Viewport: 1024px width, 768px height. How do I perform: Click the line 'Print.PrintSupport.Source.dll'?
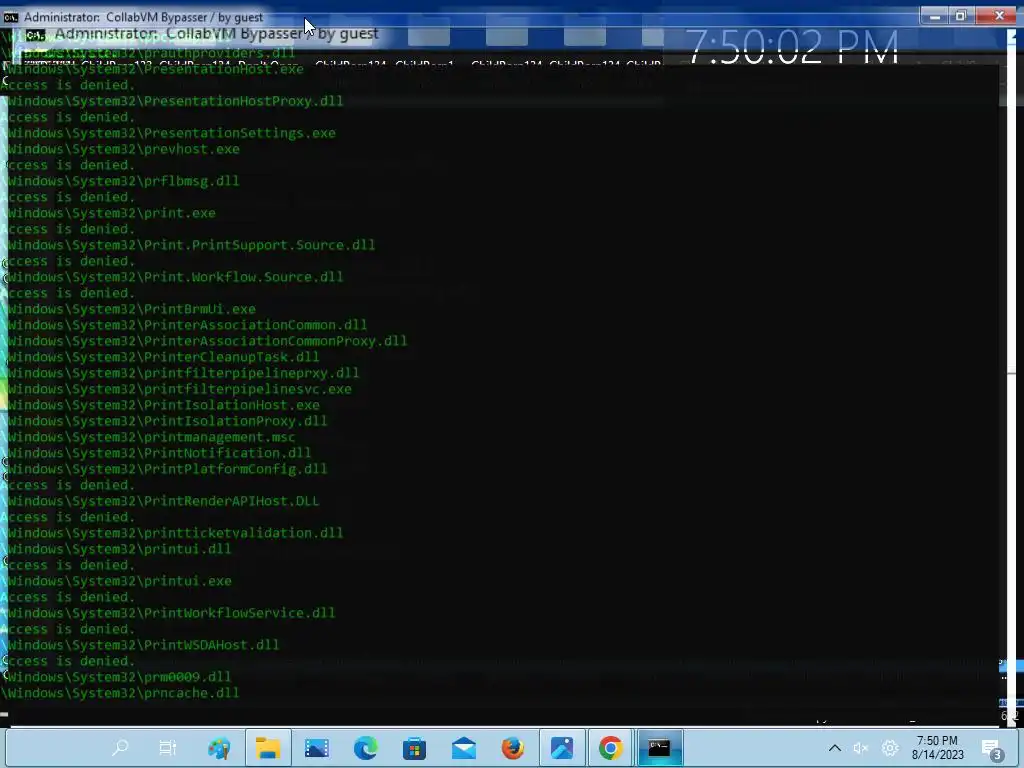click(191, 245)
